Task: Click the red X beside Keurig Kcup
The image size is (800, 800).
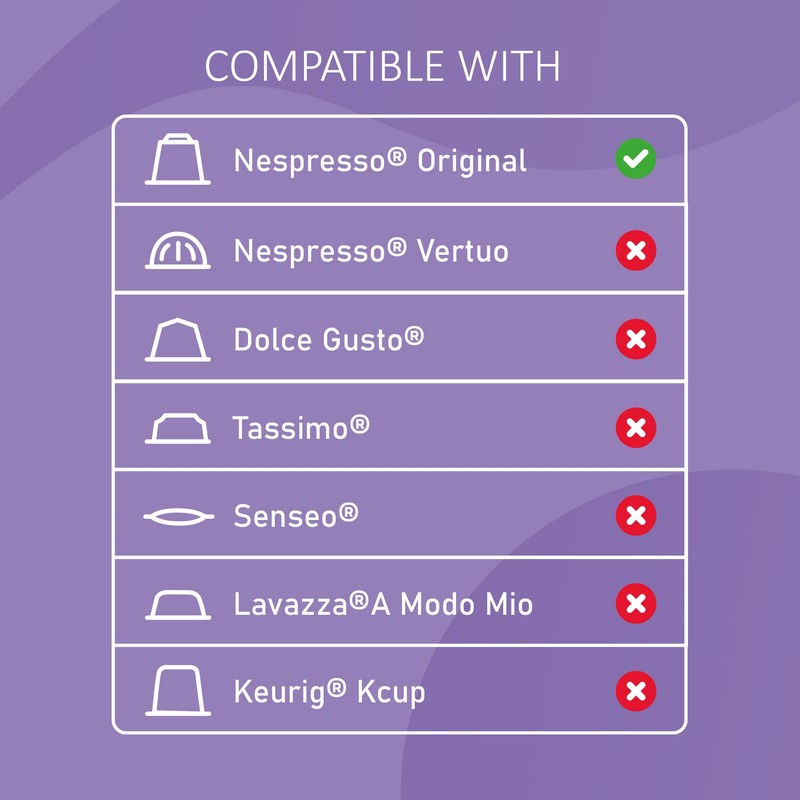Action: [x=635, y=692]
